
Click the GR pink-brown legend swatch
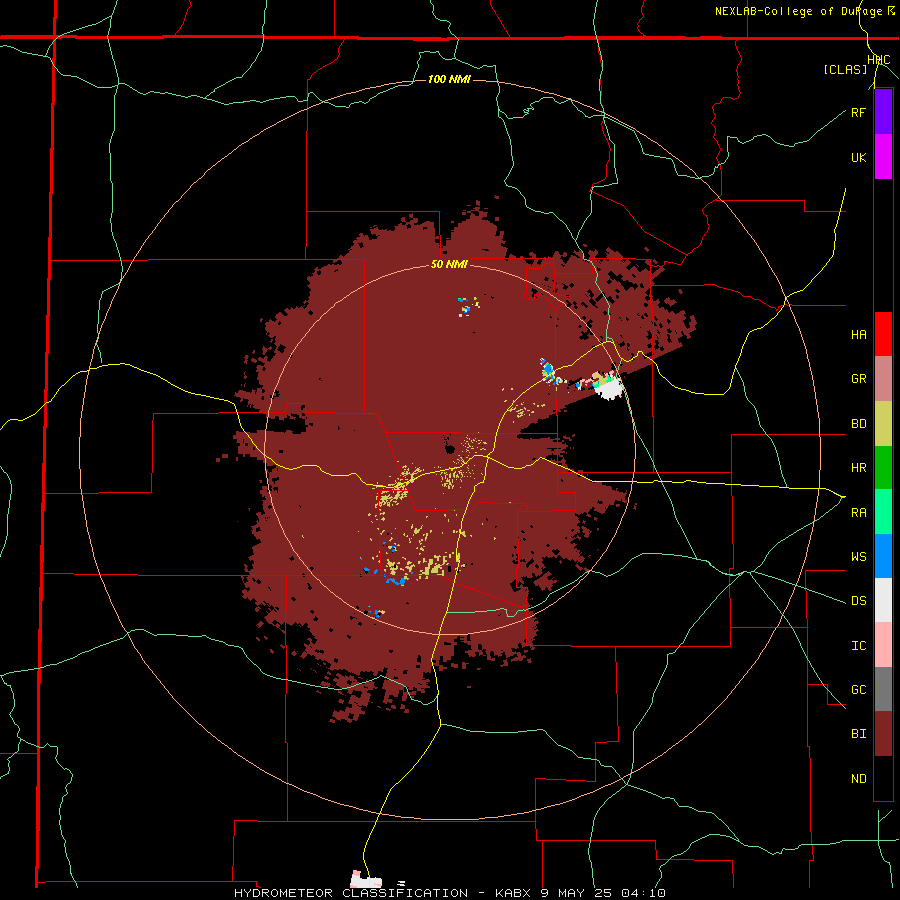tap(883, 379)
